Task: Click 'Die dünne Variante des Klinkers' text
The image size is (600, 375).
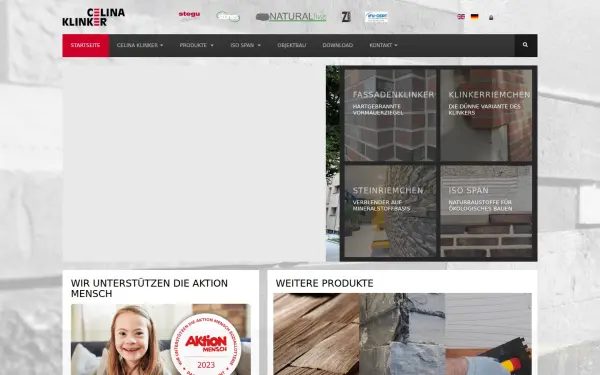Action: (484, 109)
